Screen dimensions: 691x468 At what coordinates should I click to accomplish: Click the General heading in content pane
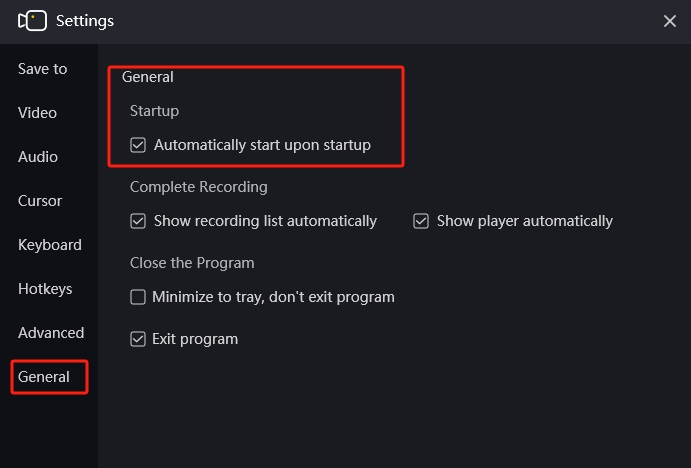148,77
